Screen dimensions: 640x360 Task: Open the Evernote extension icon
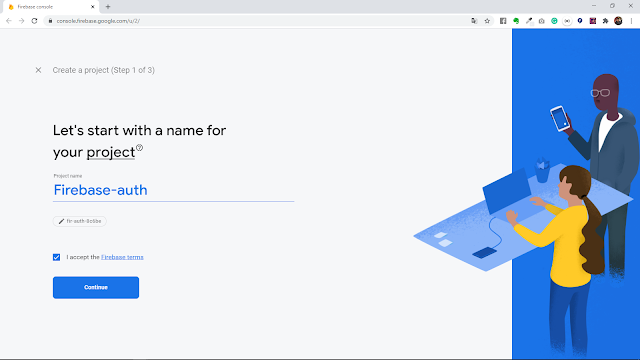pos(516,21)
